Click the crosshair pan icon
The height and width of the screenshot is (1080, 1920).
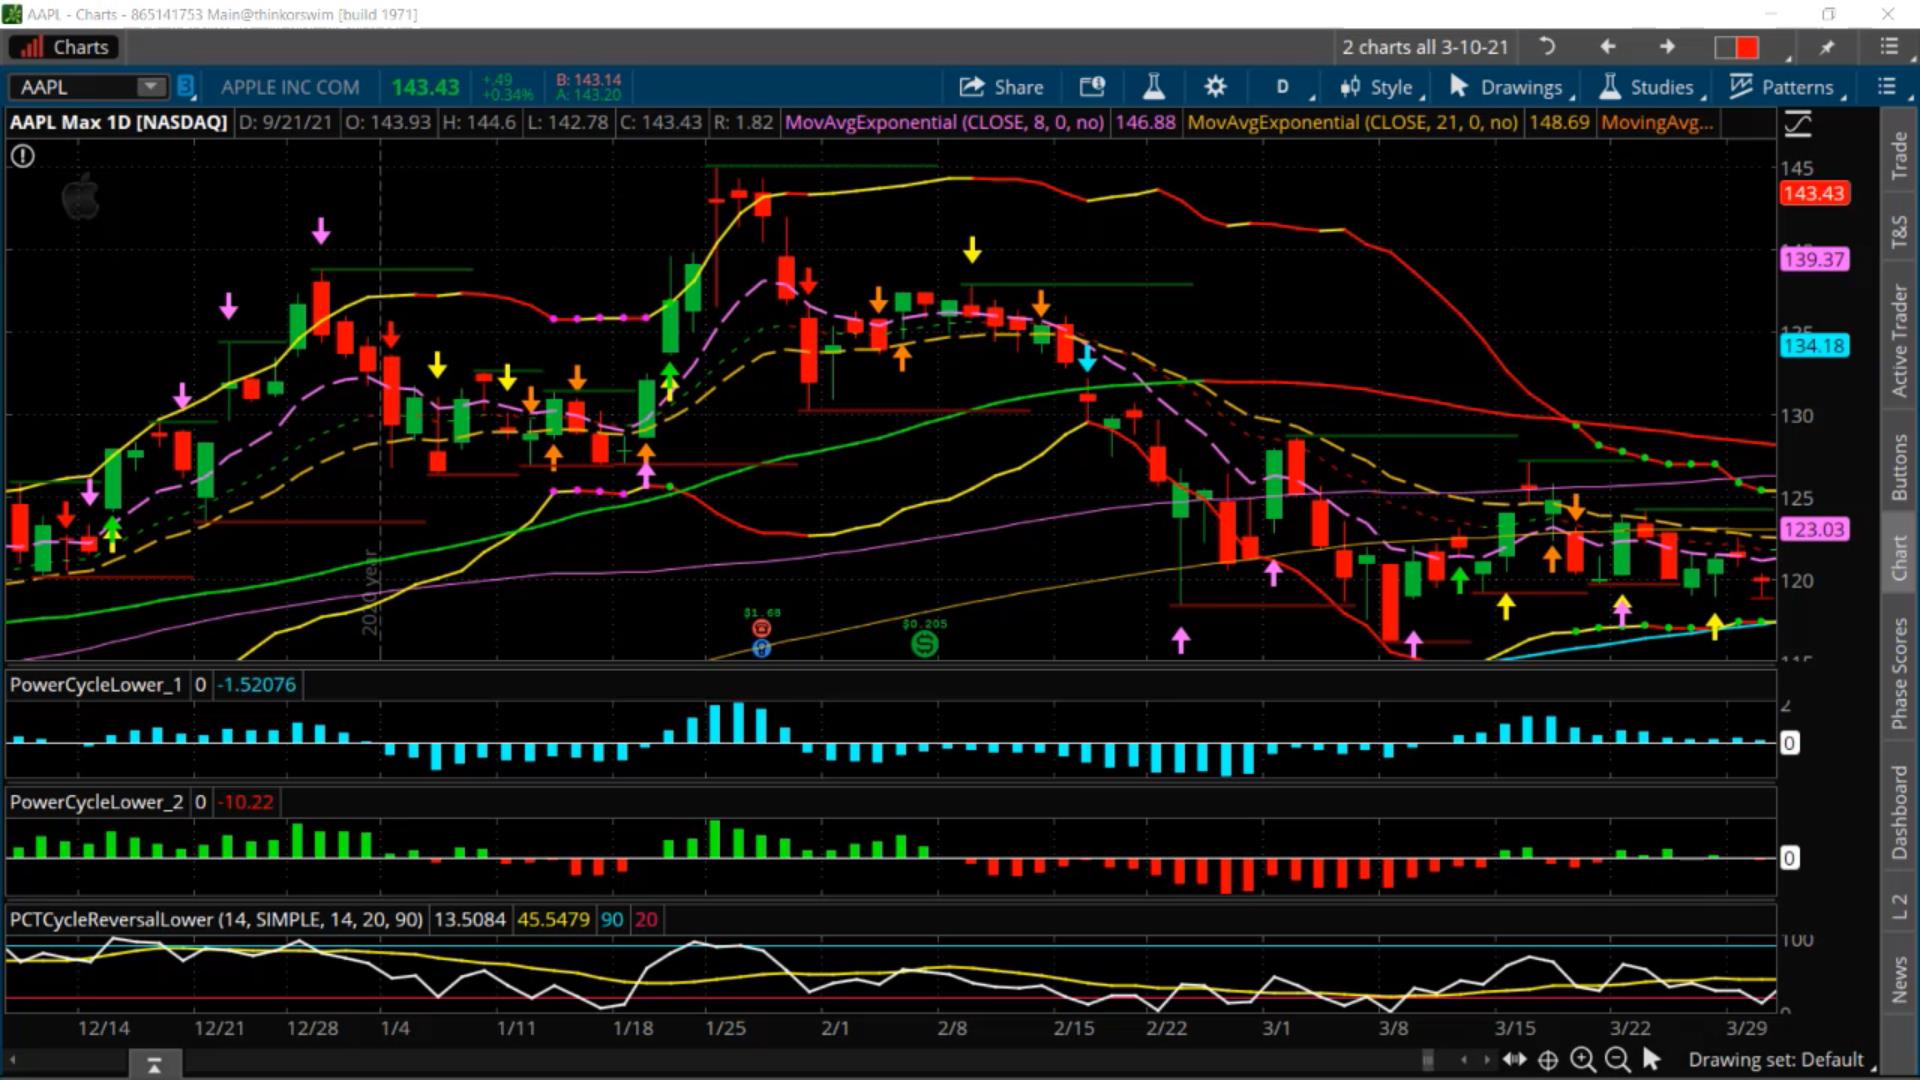tap(1548, 1060)
